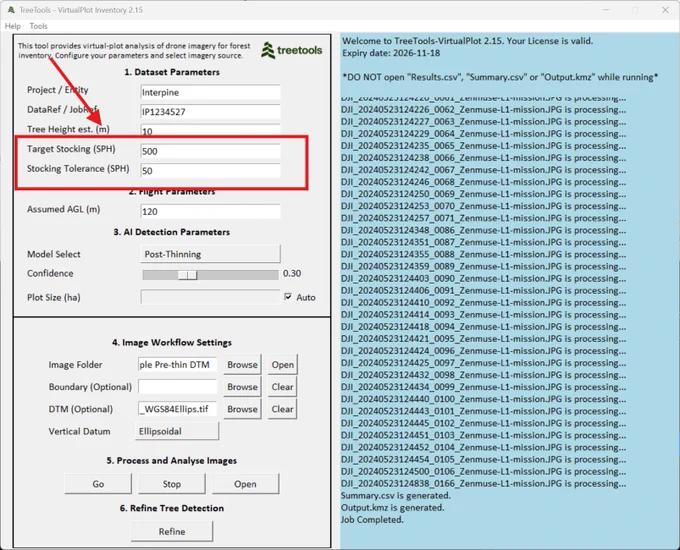Click the Confidence value 0.30
Screen dimensions: 680x550
click(292, 273)
